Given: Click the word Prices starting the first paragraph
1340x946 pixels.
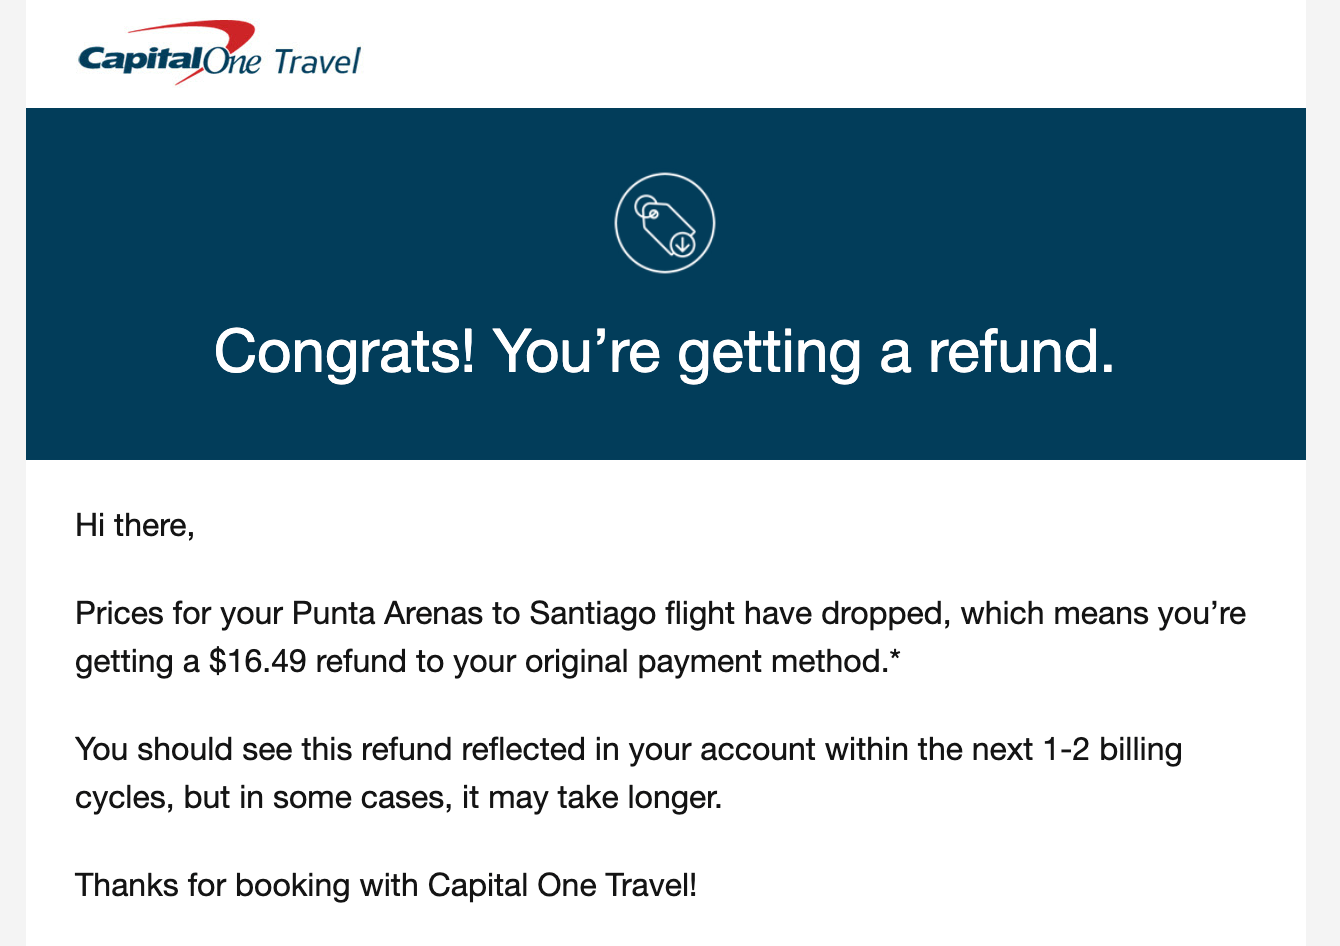Looking at the screenshot, I should (x=119, y=613).
